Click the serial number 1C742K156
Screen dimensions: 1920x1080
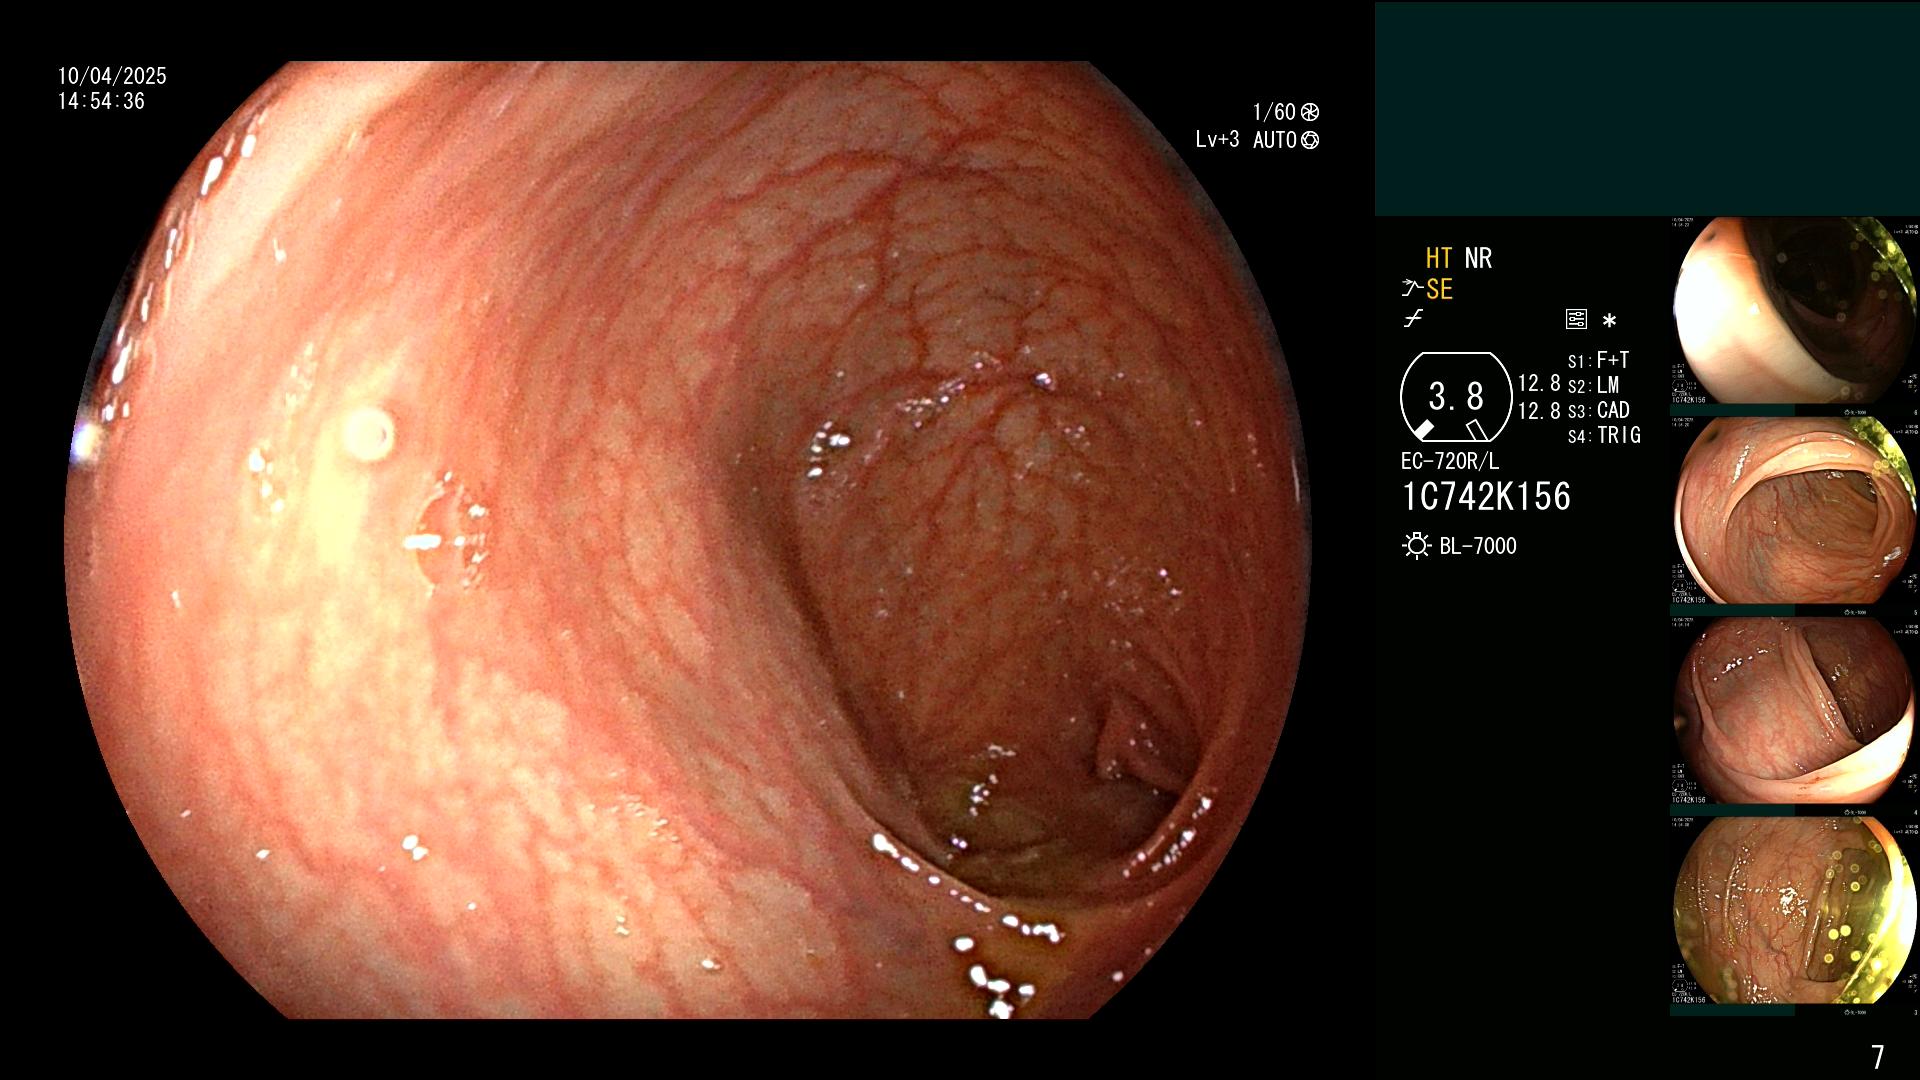point(1486,496)
